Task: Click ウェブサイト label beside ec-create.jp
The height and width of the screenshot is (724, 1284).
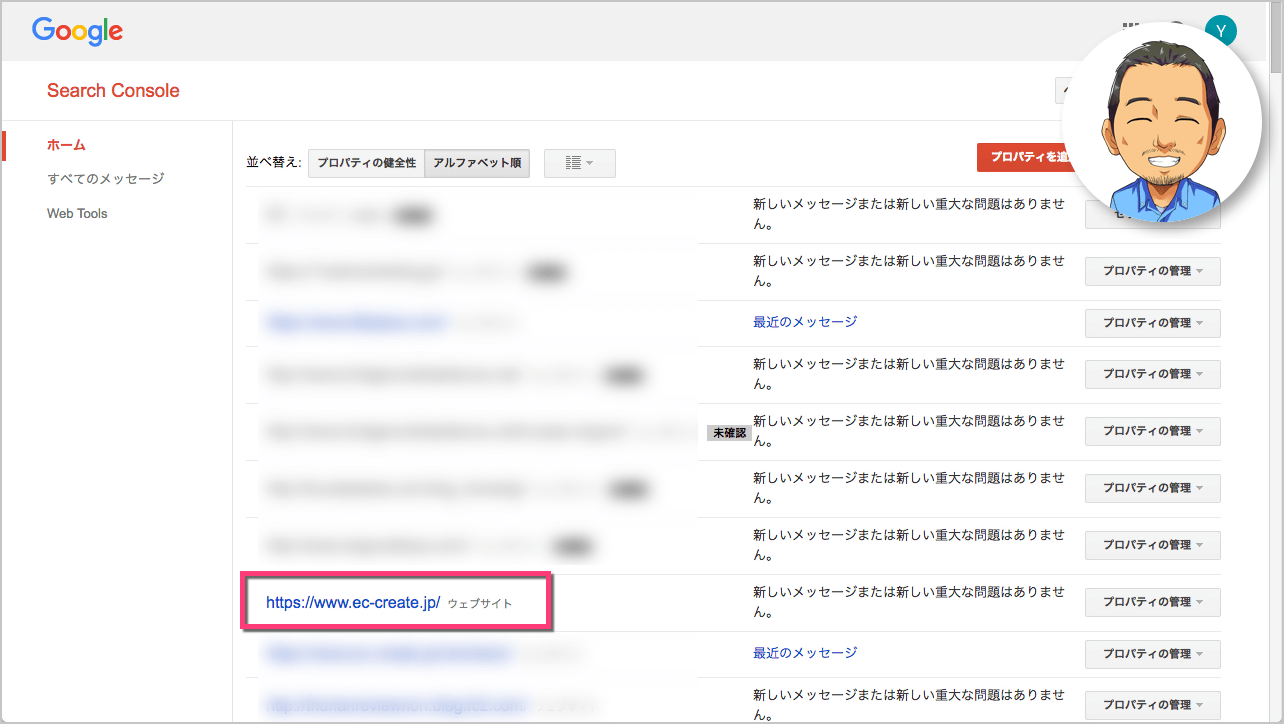Action: (480, 604)
